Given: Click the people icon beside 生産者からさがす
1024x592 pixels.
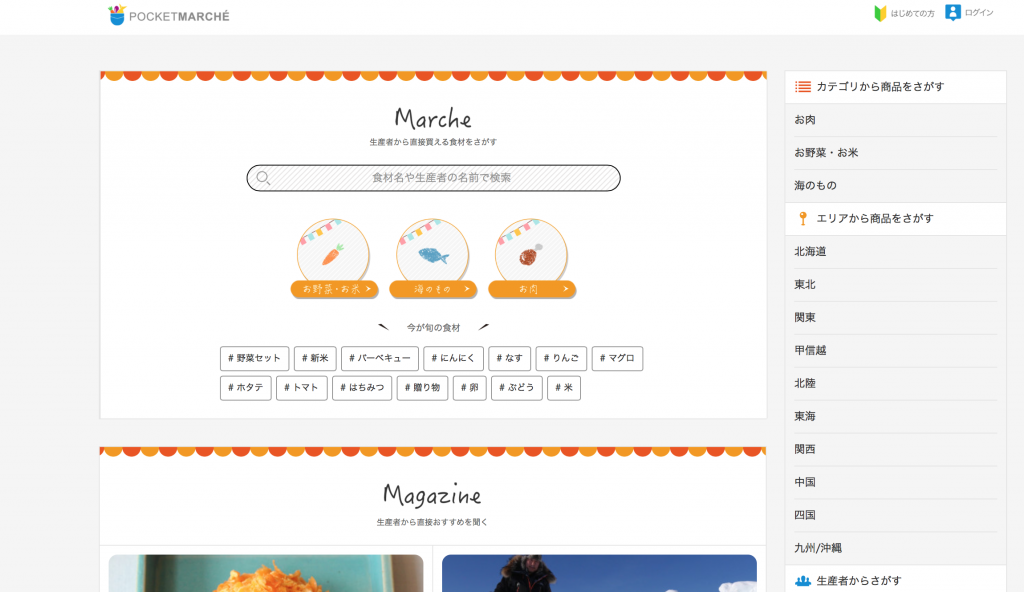Looking at the screenshot, I should pyautogui.click(x=802, y=581).
